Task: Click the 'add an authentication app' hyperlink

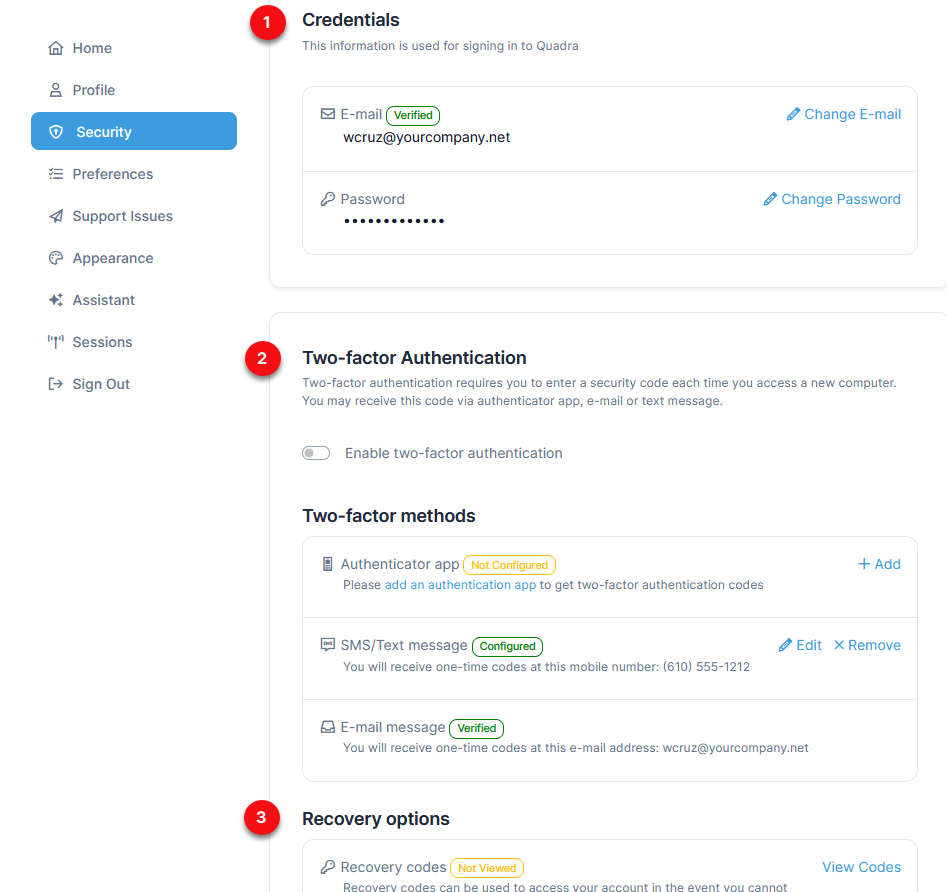Action: [x=460, y=585]
